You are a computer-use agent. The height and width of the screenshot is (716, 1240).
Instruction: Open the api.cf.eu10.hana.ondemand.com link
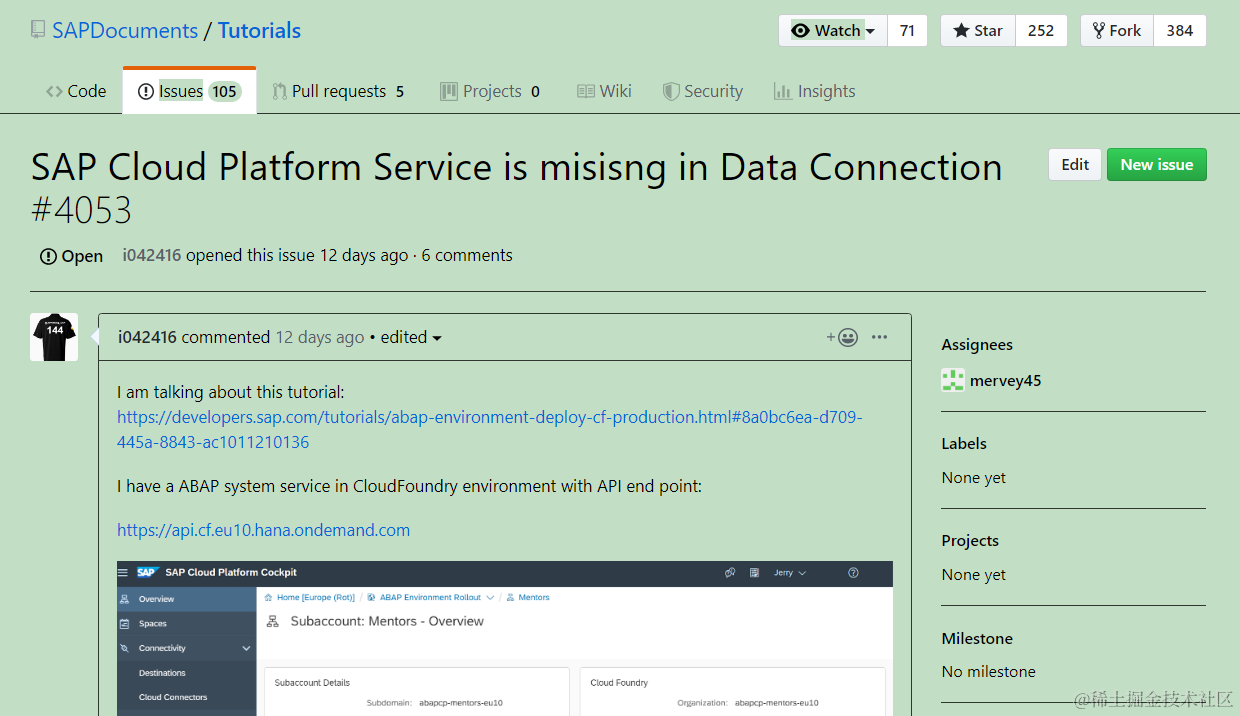(x=263, y=530)
